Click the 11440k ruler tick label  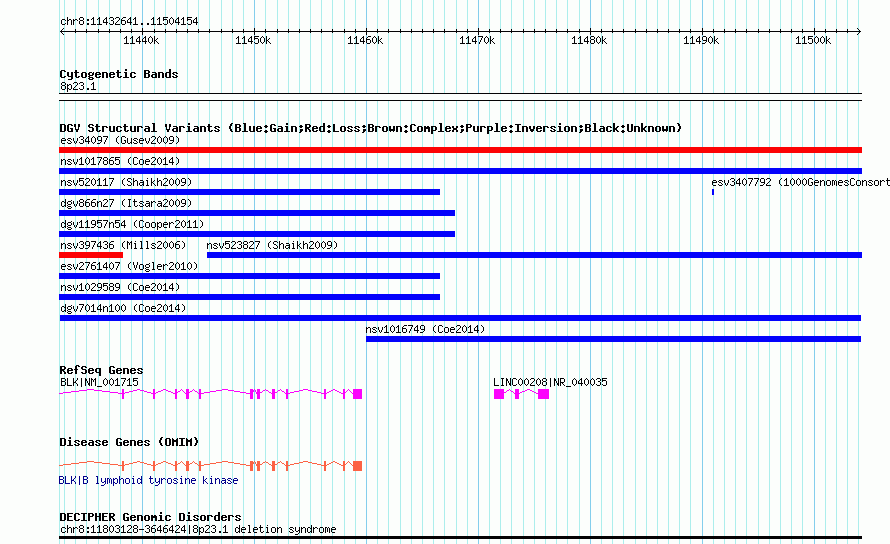[x=141, y=40]
